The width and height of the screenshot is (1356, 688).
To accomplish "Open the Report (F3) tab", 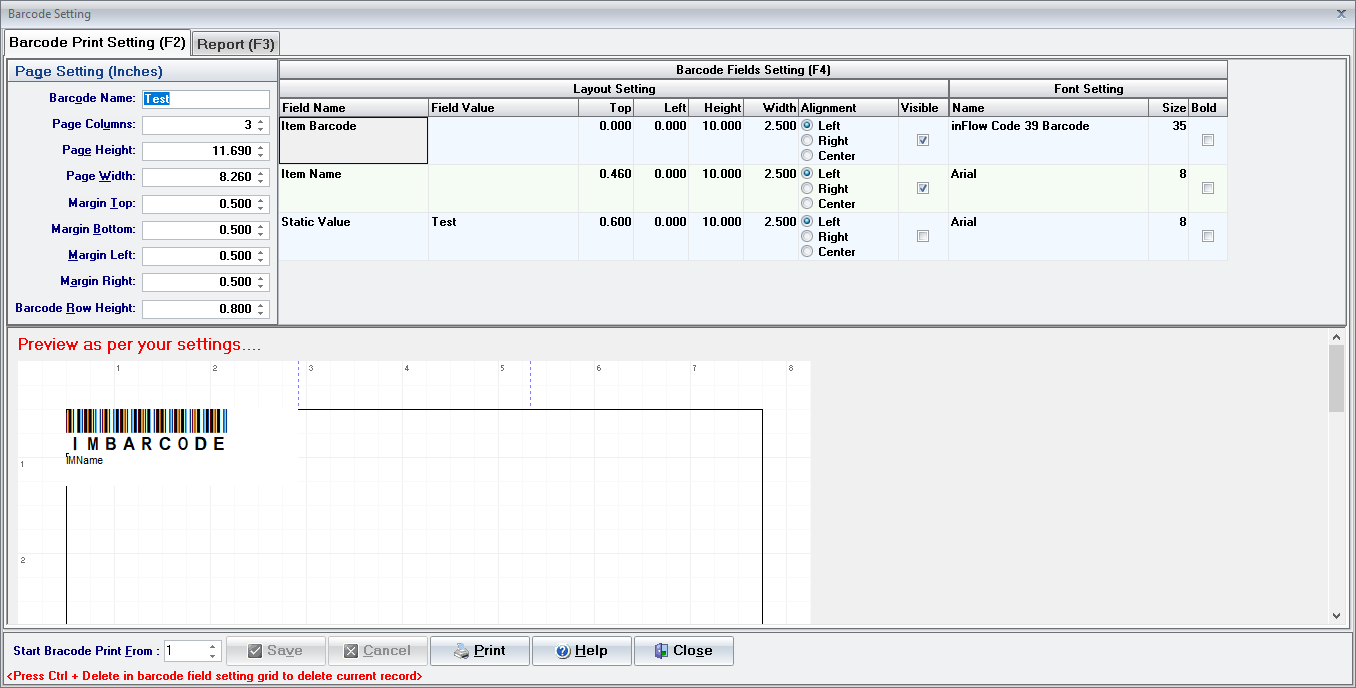I will pos(235,44).
